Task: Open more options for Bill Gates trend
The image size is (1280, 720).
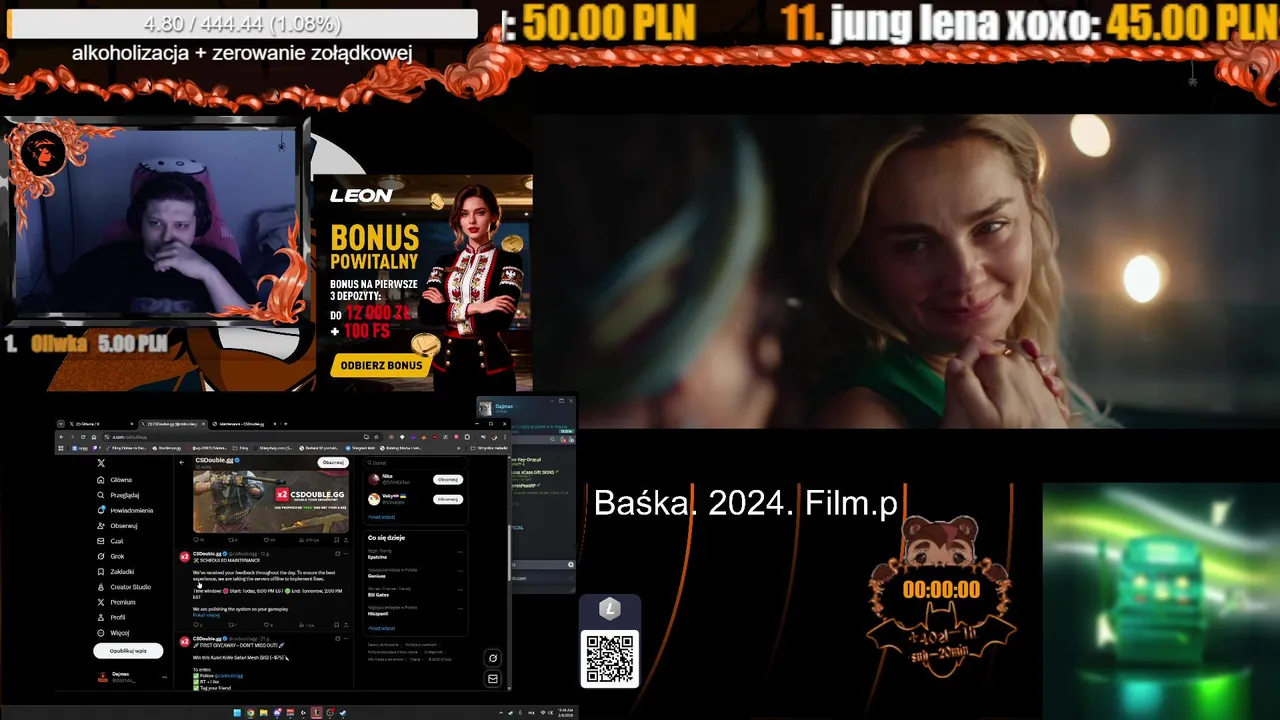Action: point(460,589)
